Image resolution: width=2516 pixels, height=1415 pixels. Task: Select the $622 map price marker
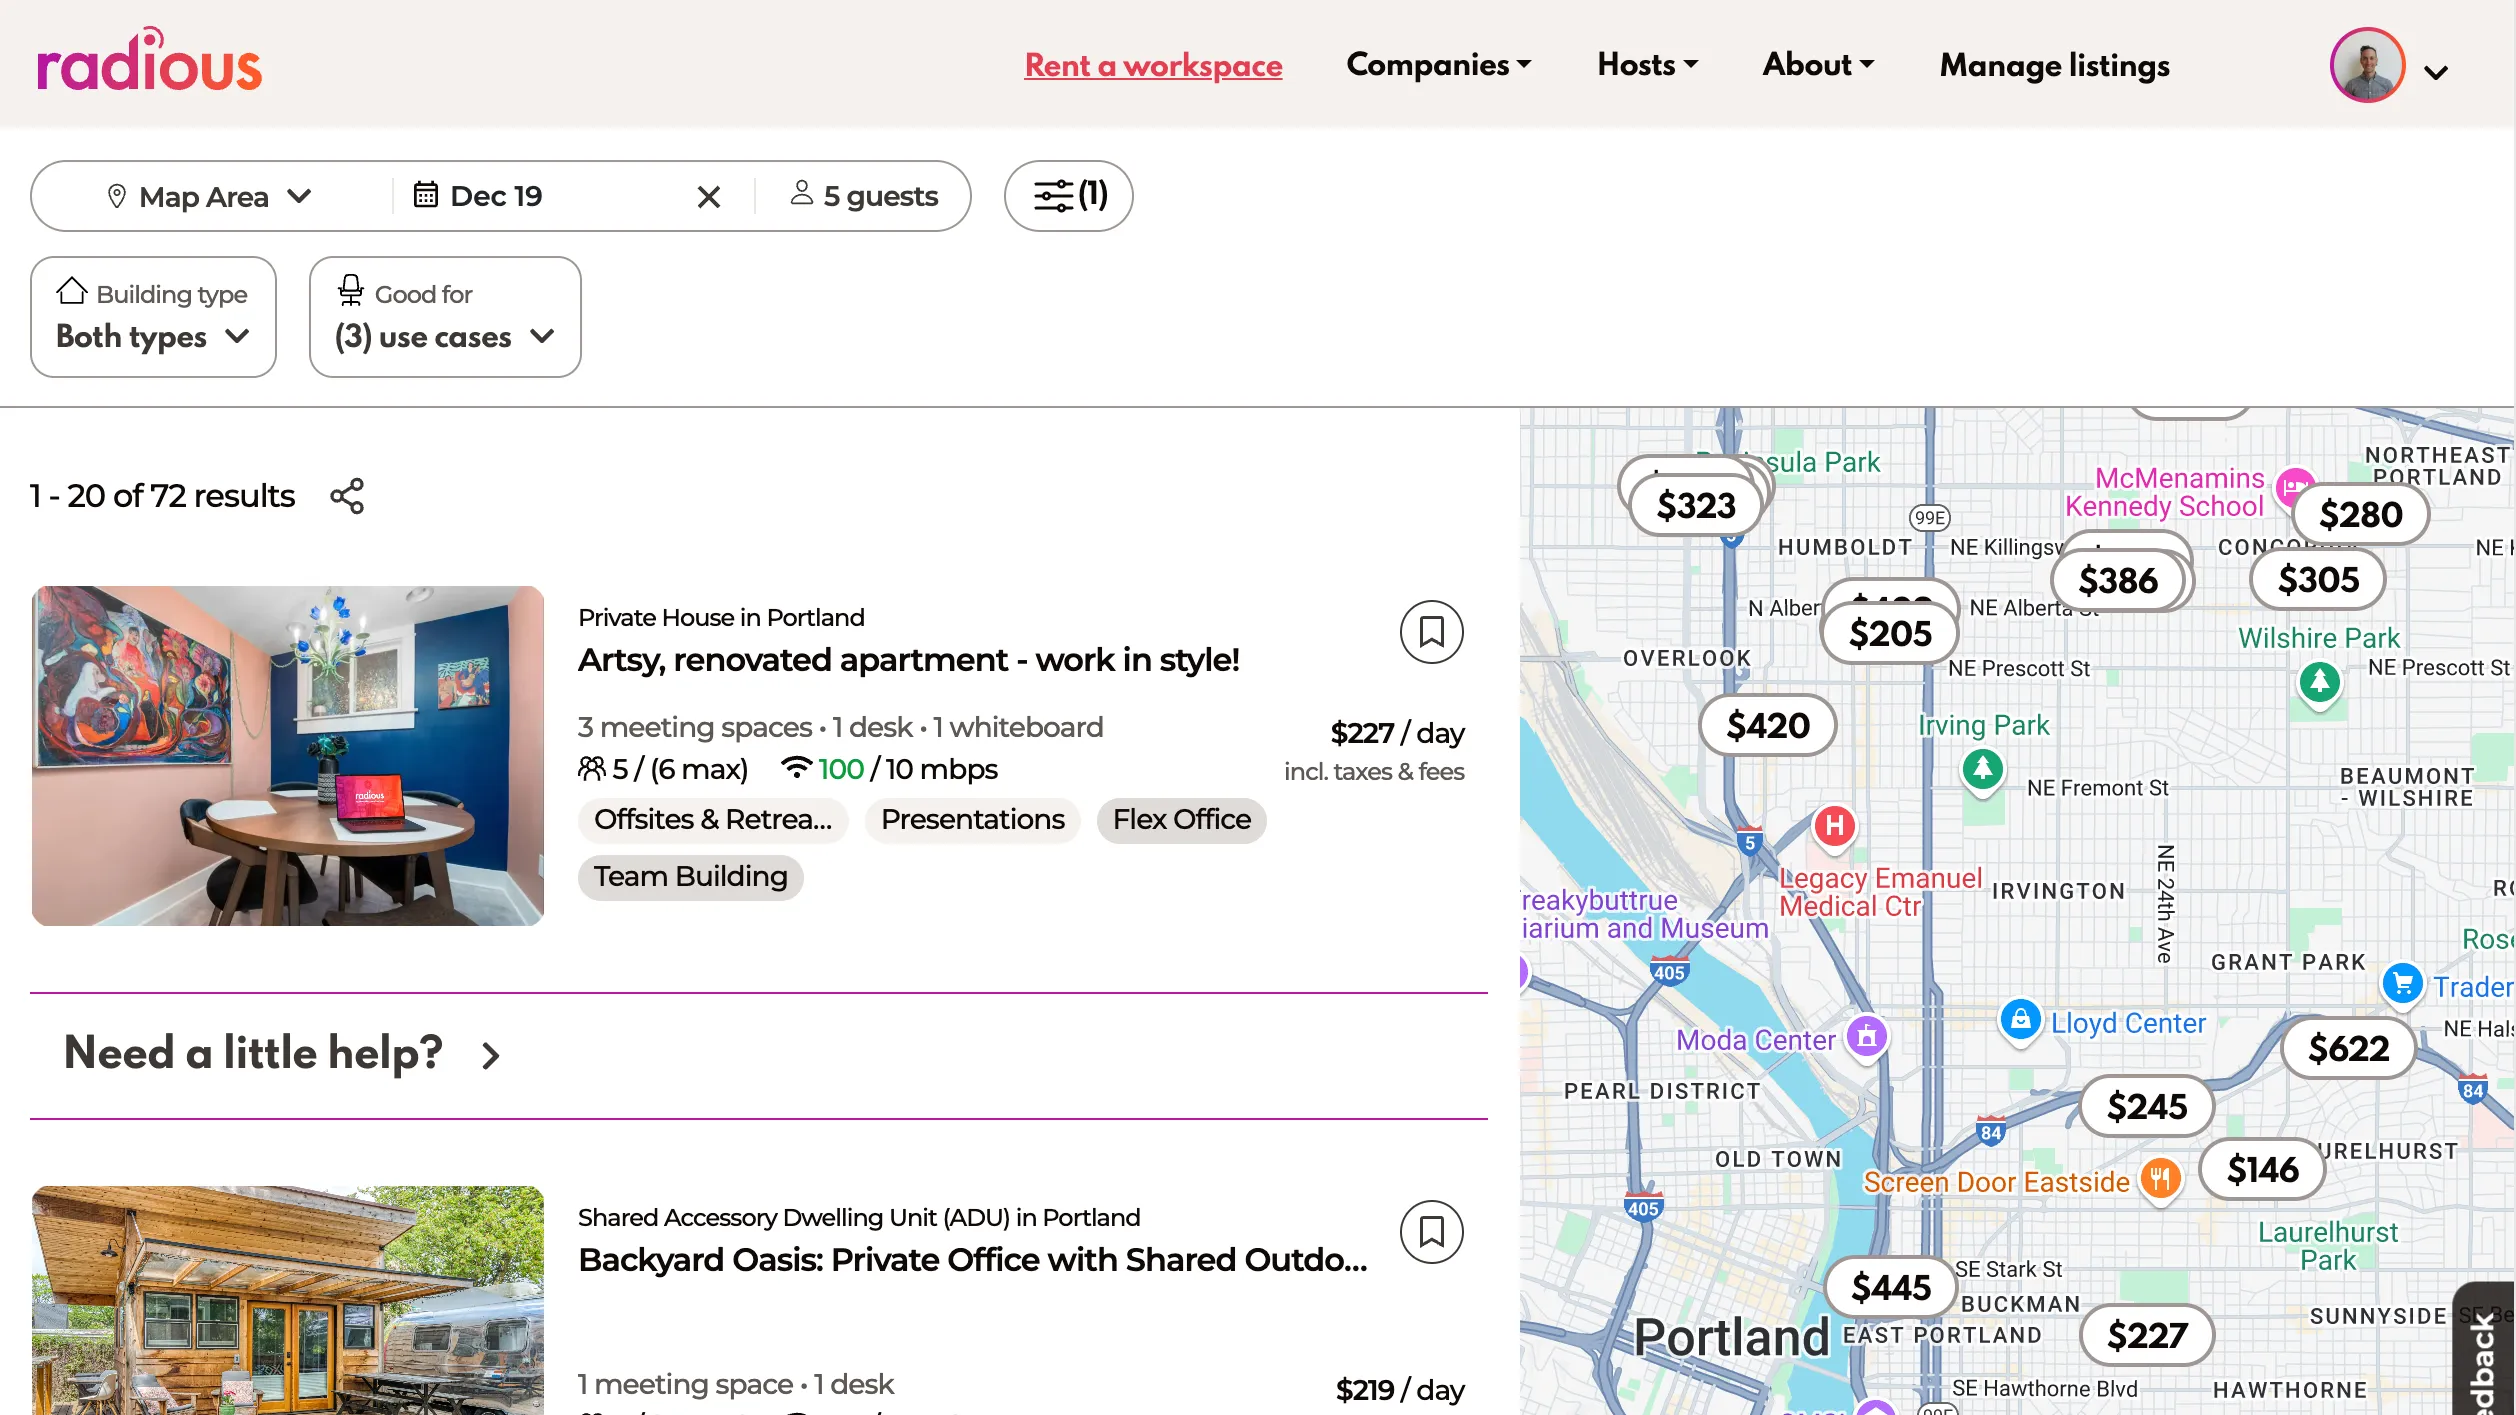2347,1048
